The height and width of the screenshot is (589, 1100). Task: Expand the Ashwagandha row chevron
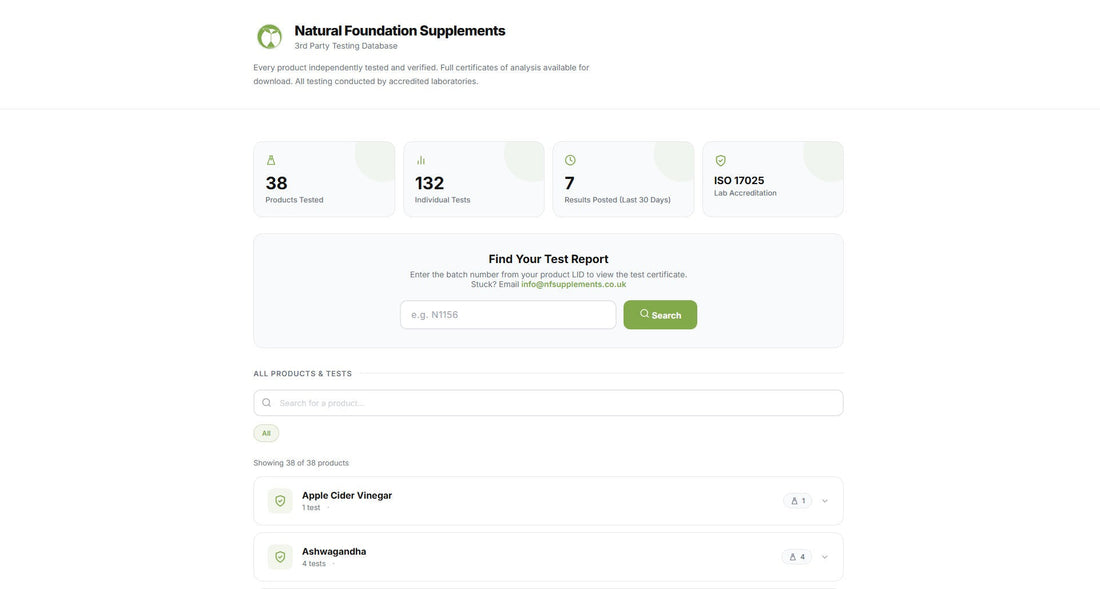coord(825,557)
